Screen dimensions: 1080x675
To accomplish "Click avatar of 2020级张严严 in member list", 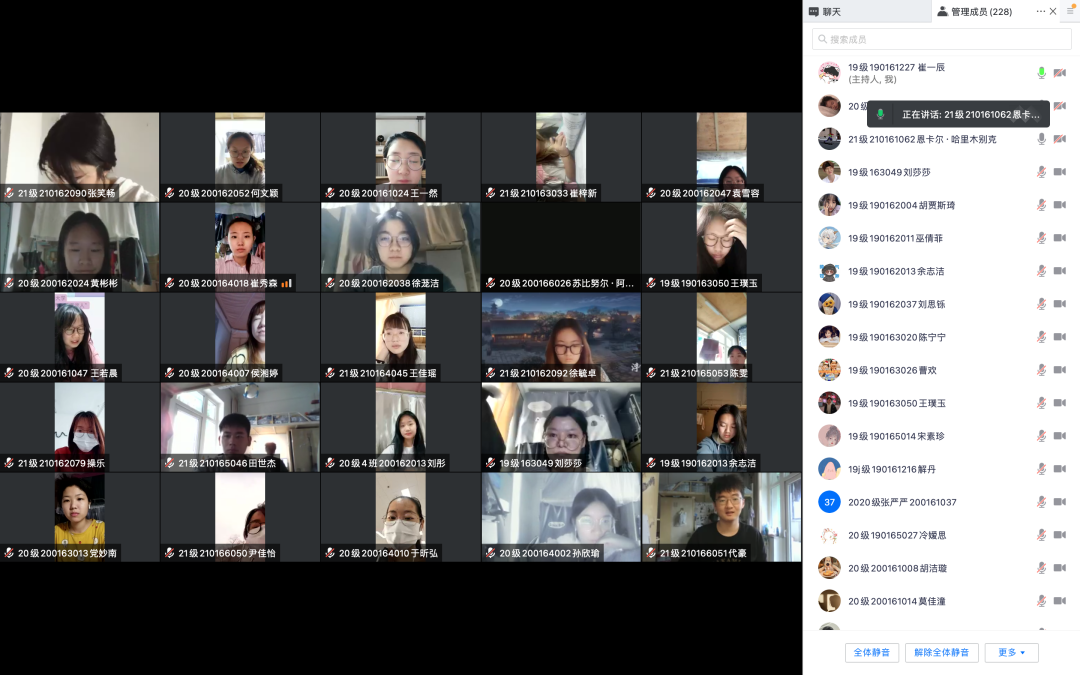I will click(x=829, y=502).
